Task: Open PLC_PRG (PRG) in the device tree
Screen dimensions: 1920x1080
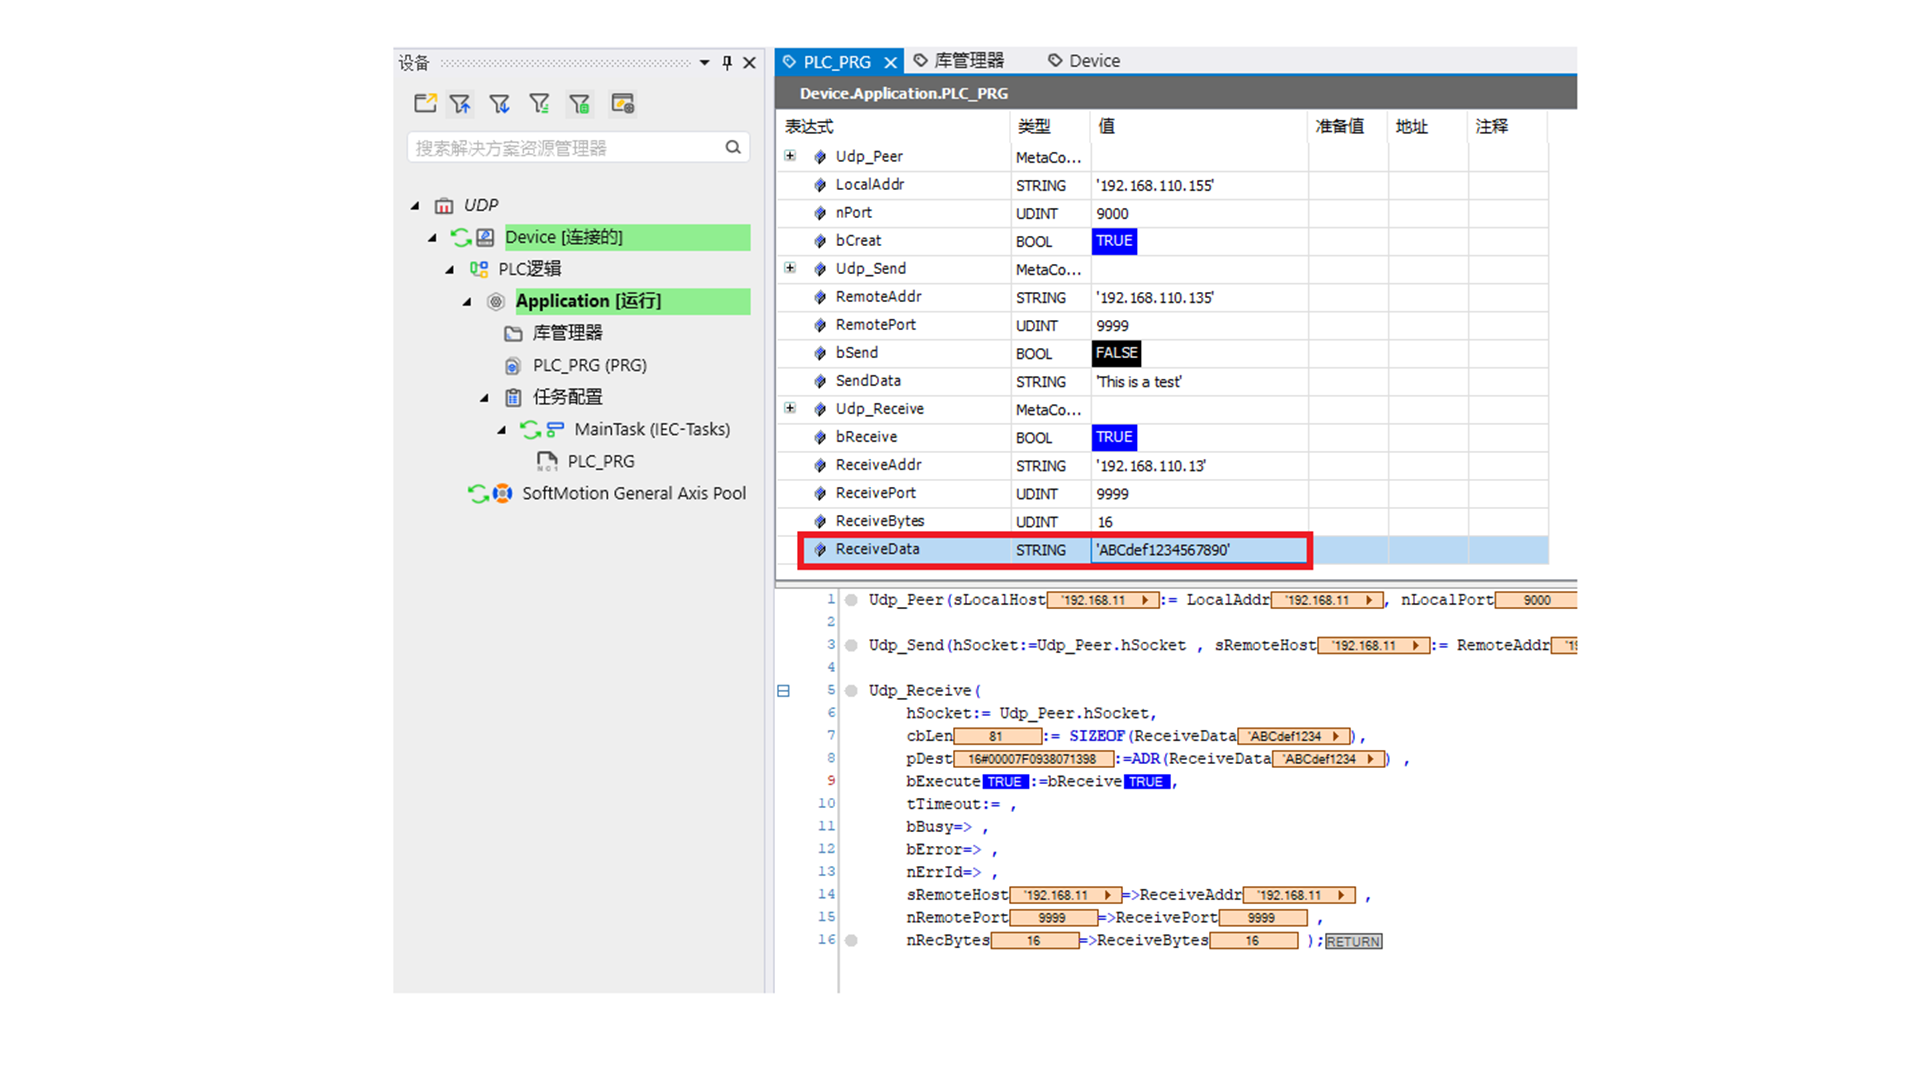Action: point(588,365)
